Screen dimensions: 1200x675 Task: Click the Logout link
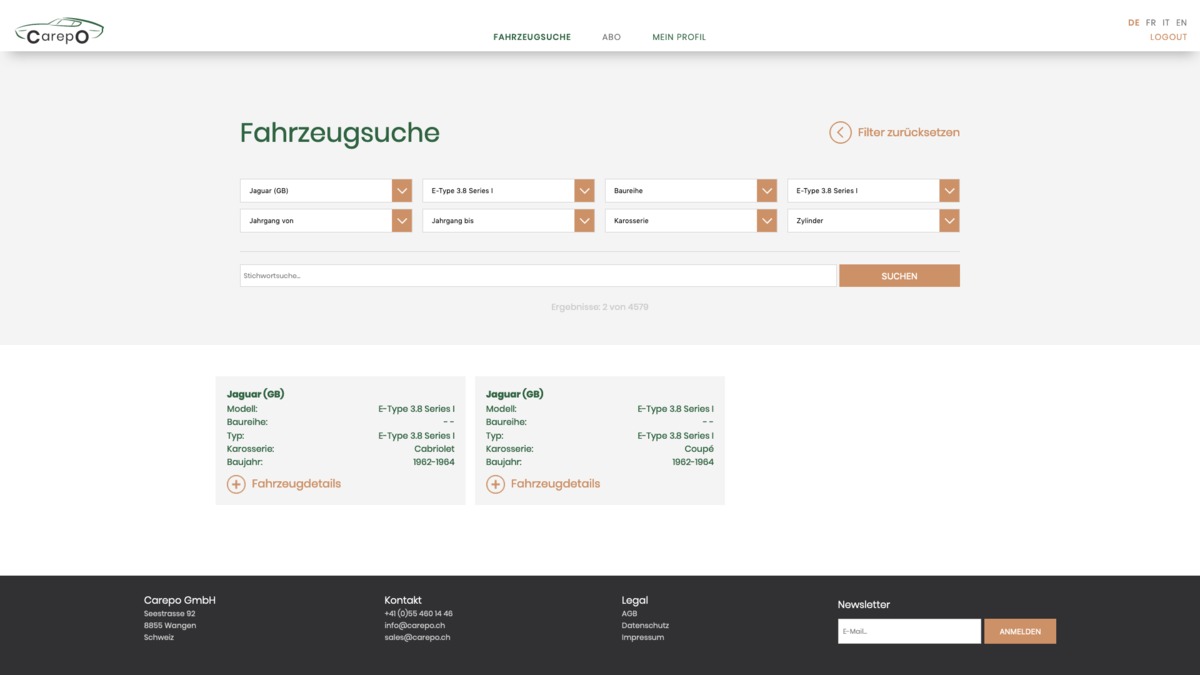coord(1168,37)
